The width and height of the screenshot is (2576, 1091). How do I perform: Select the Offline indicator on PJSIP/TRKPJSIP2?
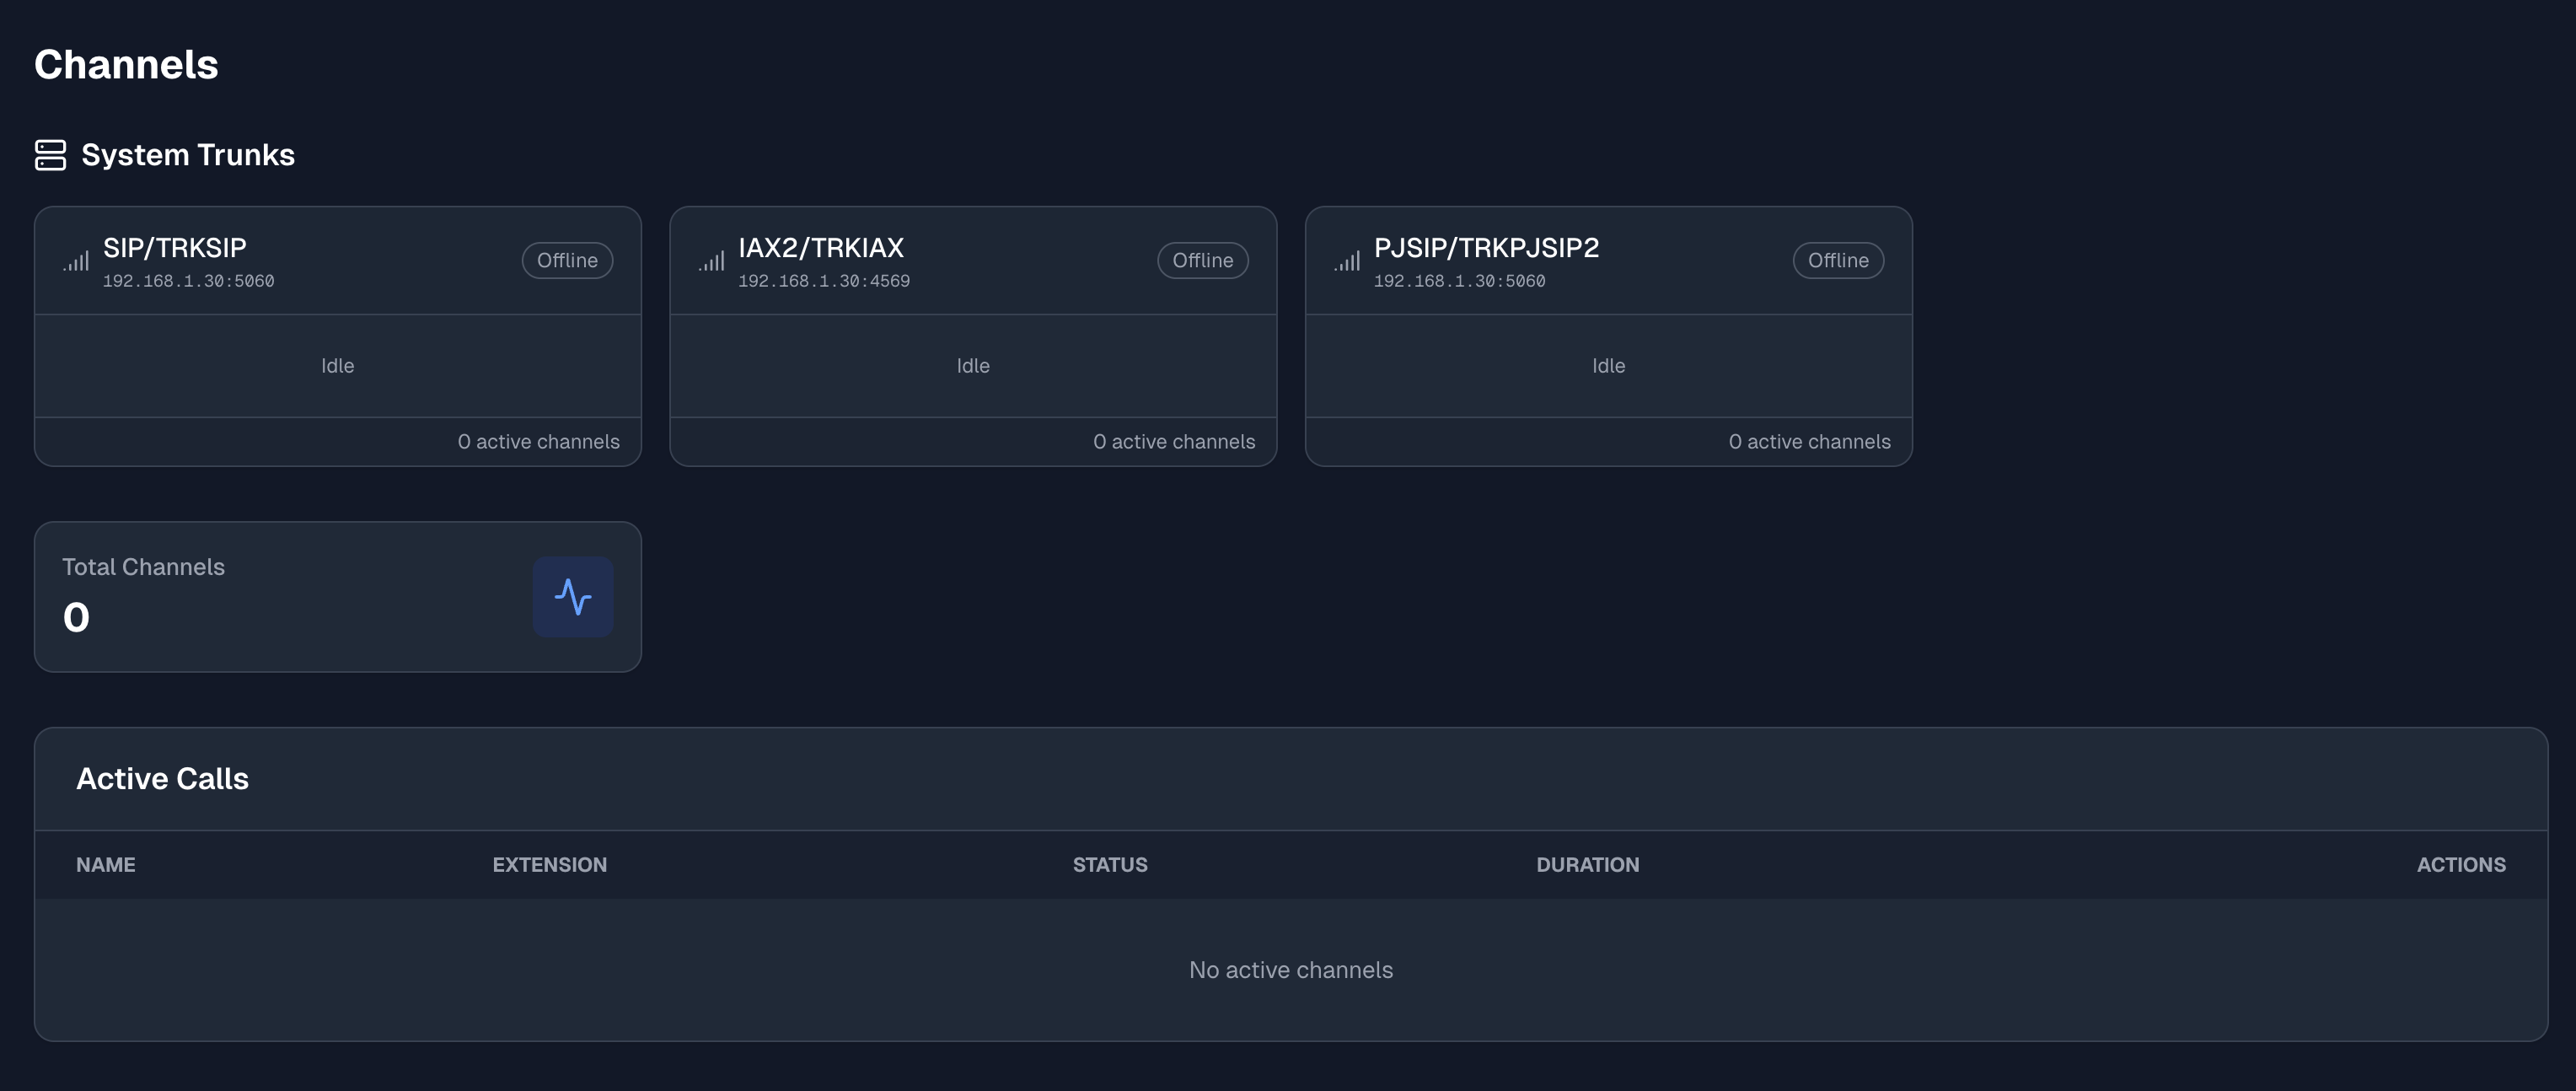pos(1838,260)
